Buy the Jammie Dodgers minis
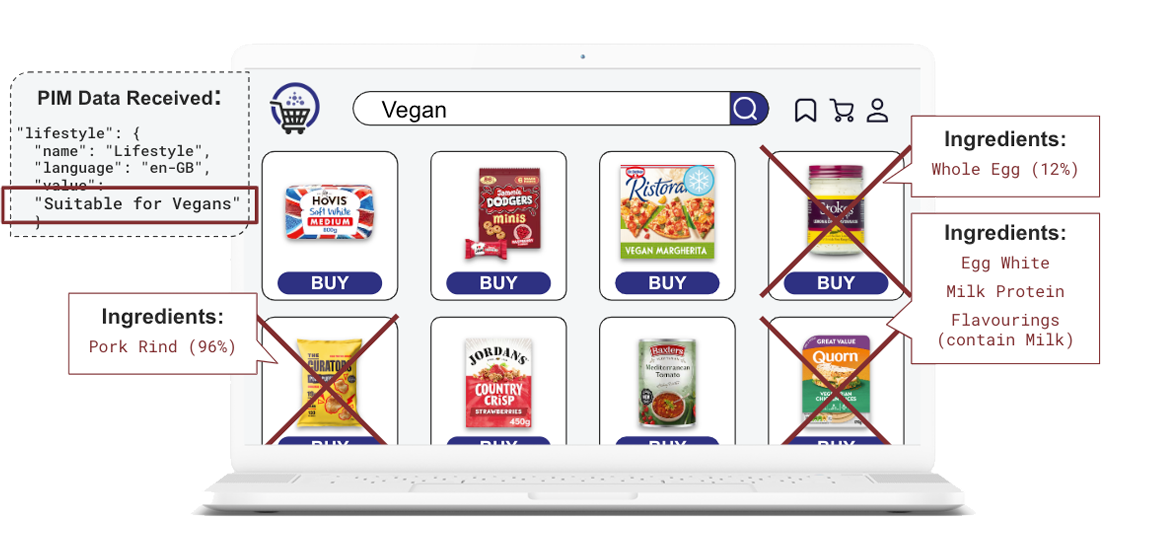 (x=498, y=283)
